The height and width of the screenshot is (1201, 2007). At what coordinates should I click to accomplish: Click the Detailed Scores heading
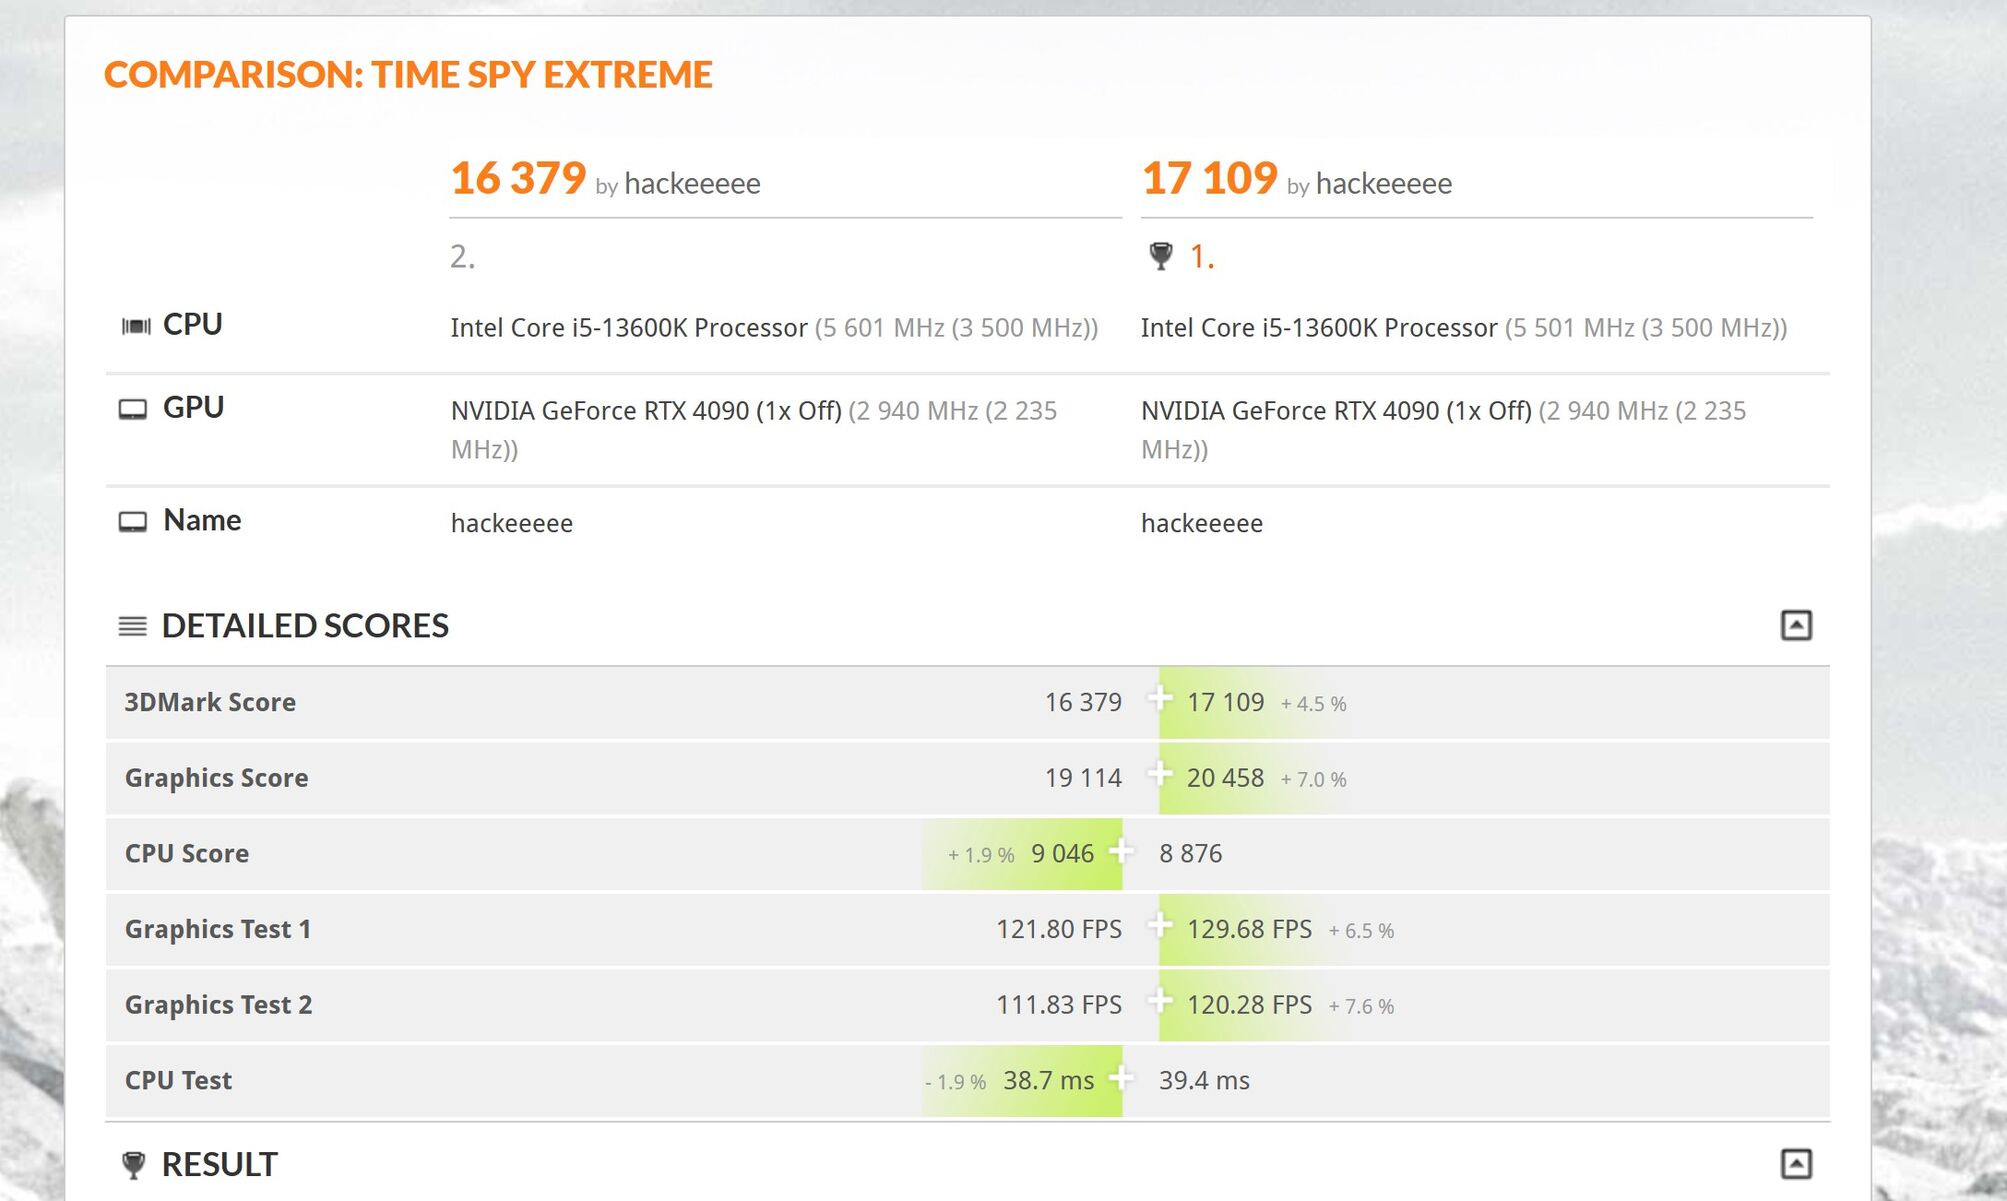coord(305,626)
